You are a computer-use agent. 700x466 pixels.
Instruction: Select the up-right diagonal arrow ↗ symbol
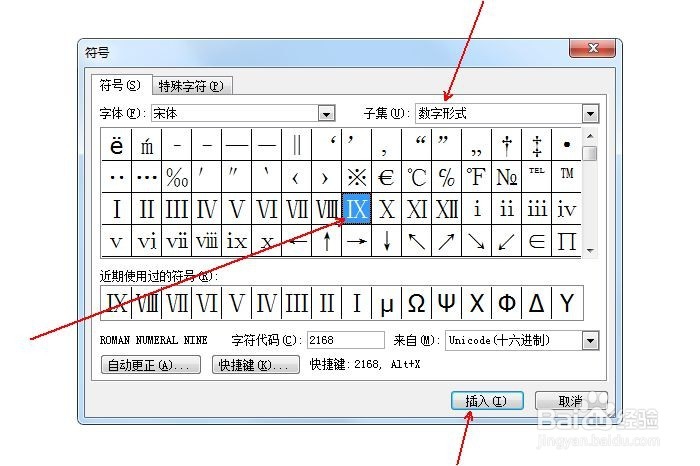pyautogui.click(x=446, y=241)
